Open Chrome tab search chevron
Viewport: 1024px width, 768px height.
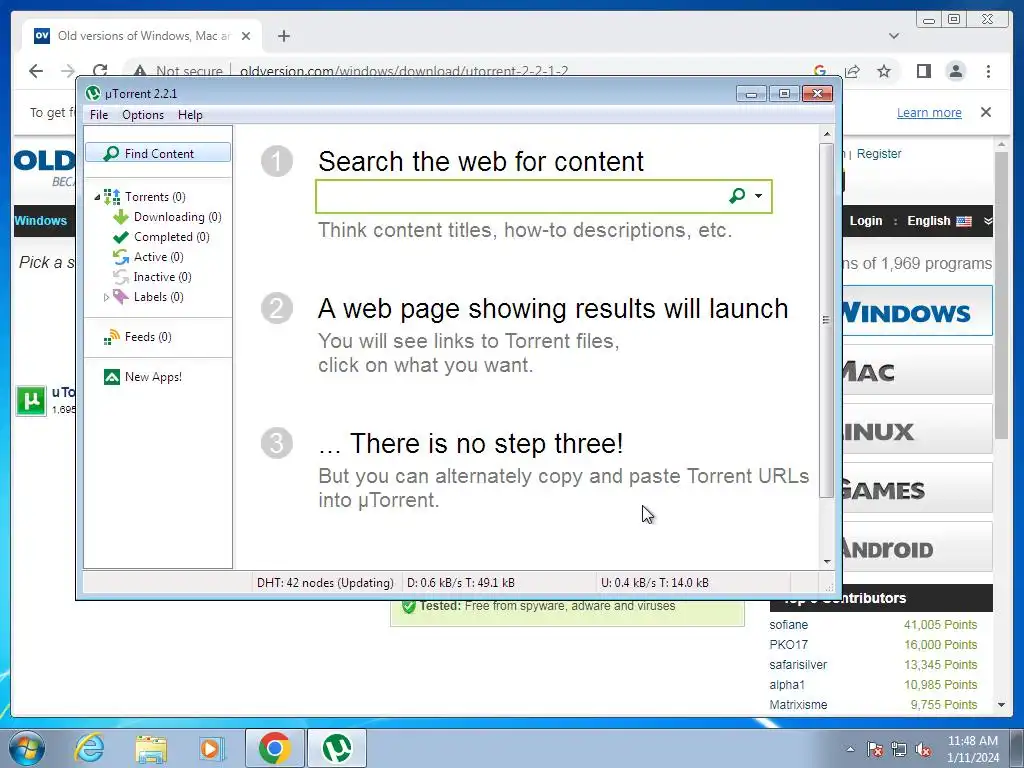click(893, 36)
